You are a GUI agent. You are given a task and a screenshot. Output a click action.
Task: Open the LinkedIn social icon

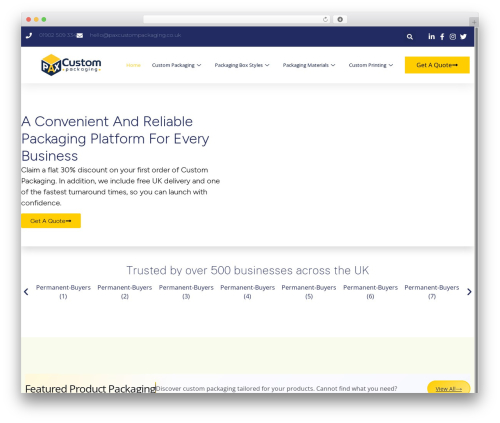(x=431, y=36)
